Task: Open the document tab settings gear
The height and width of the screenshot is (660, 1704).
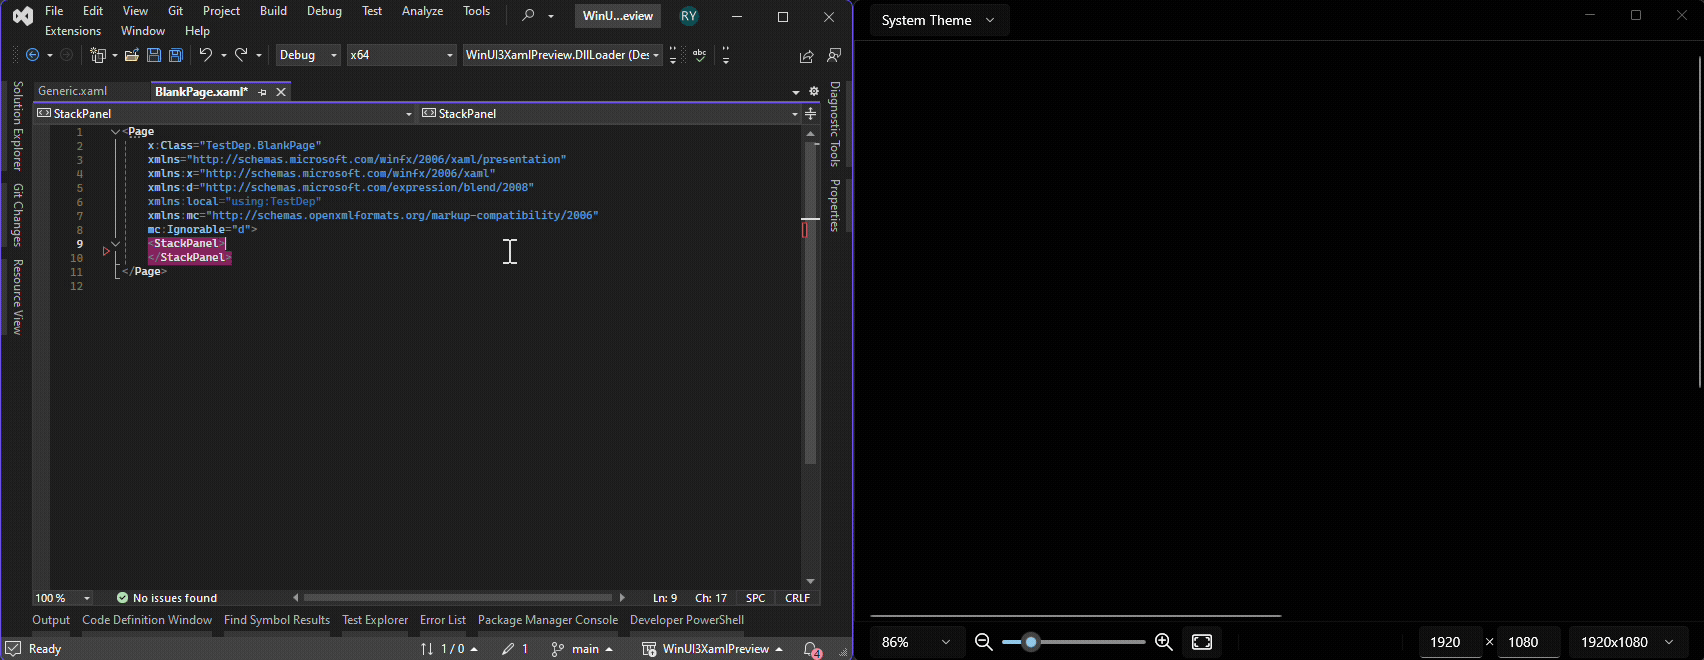Action: tap(813, 91)
